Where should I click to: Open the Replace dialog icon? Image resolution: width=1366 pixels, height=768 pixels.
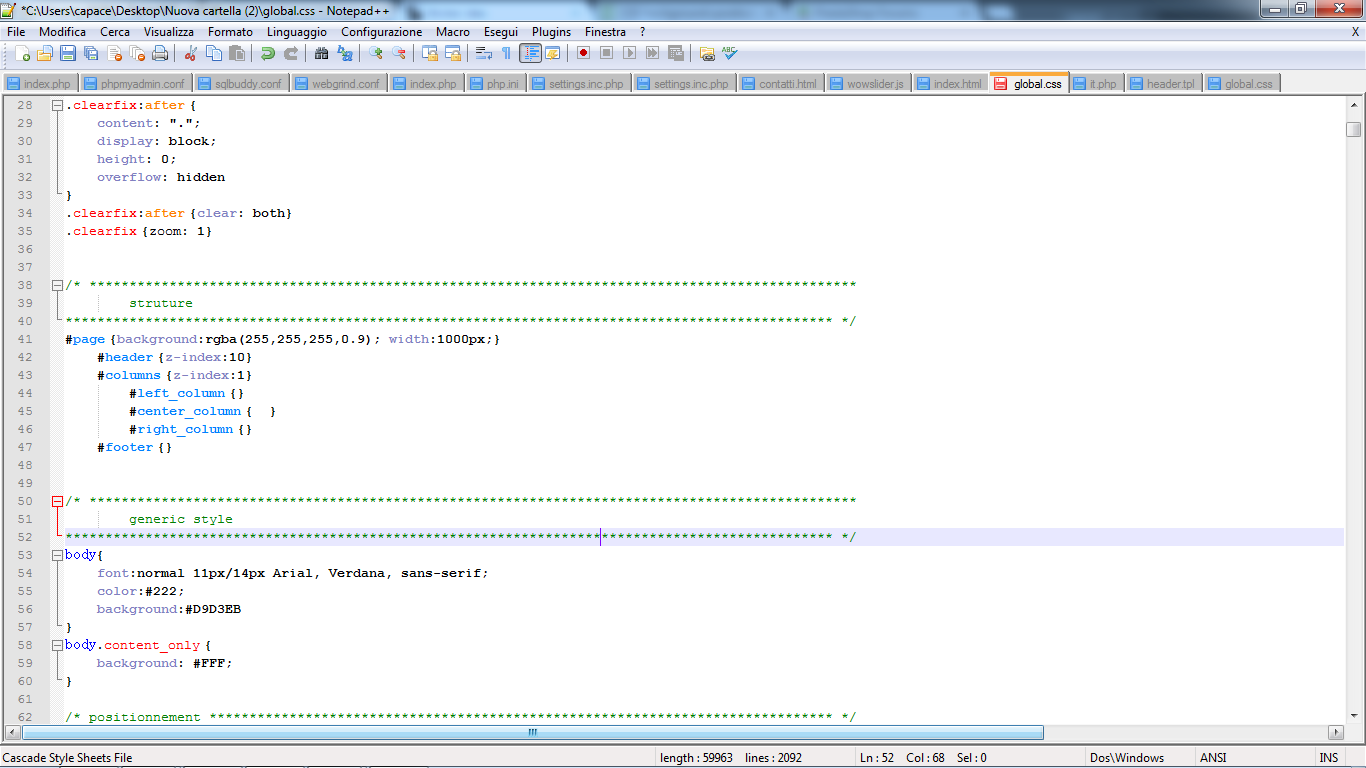[x=345, y=54]
